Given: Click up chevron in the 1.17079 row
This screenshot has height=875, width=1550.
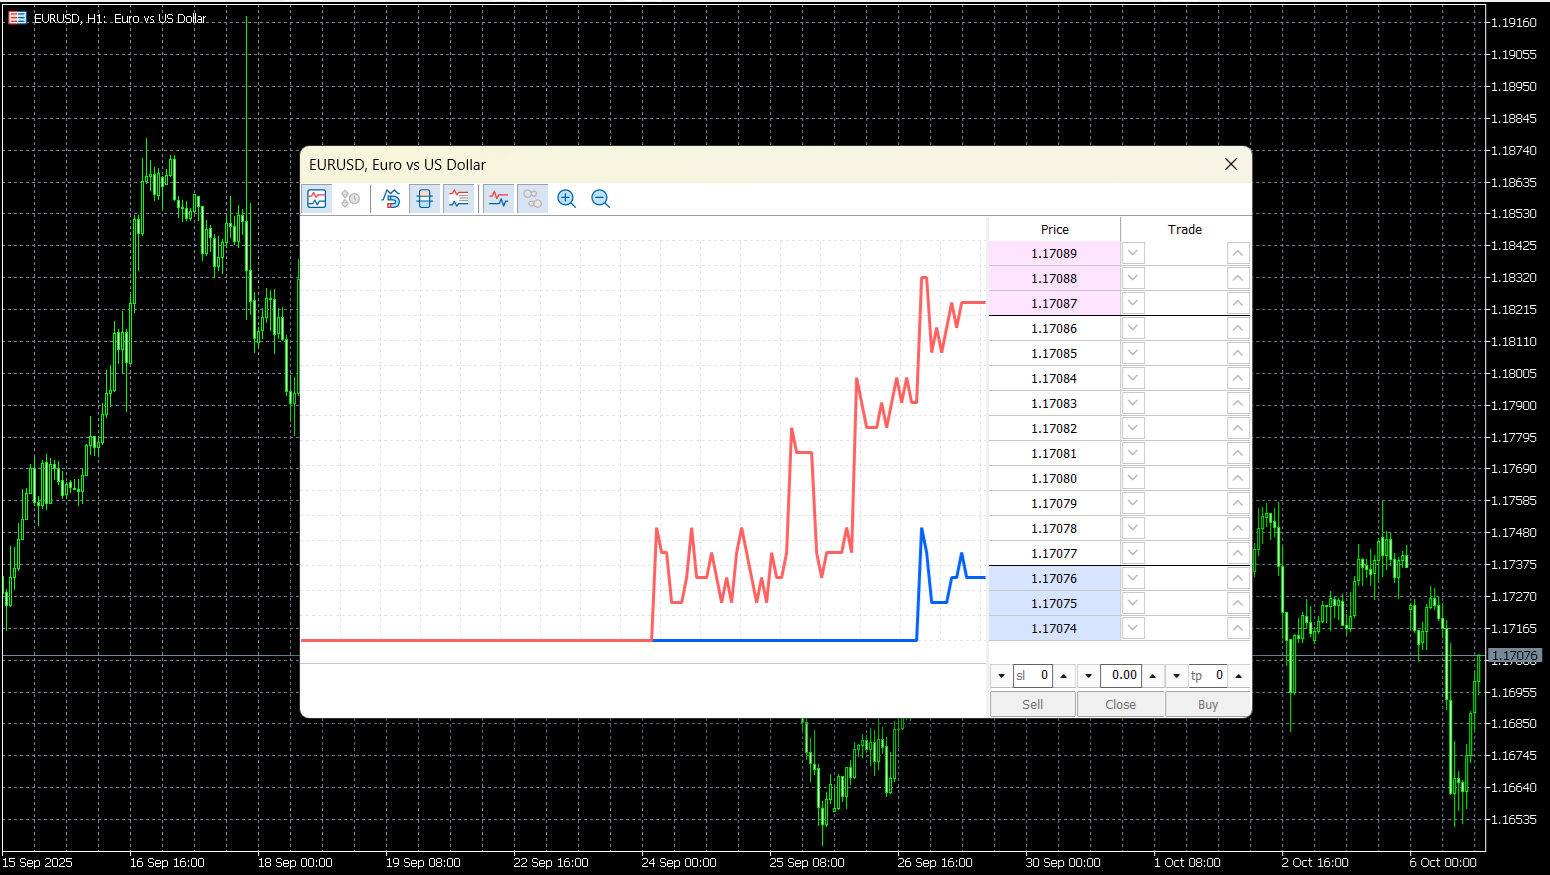Looking at the screenshot, I should 1238,503.
